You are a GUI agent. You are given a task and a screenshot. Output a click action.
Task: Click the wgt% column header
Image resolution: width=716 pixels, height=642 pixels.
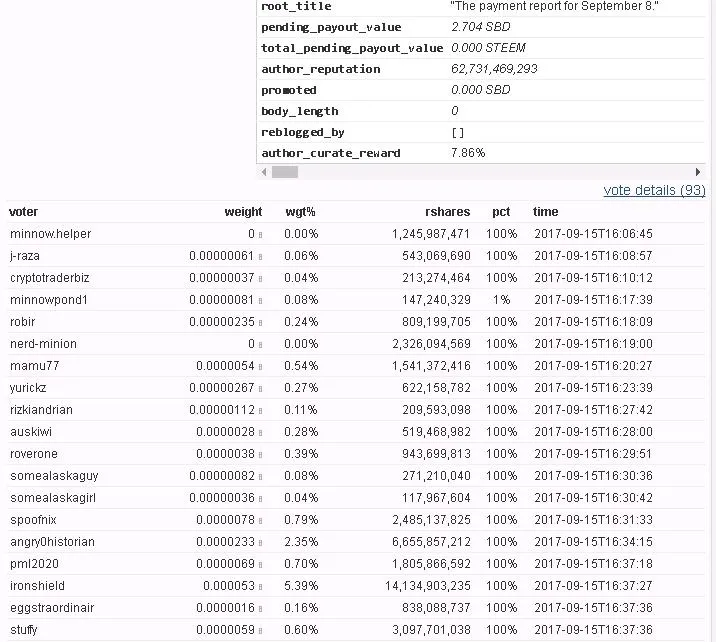300,212
